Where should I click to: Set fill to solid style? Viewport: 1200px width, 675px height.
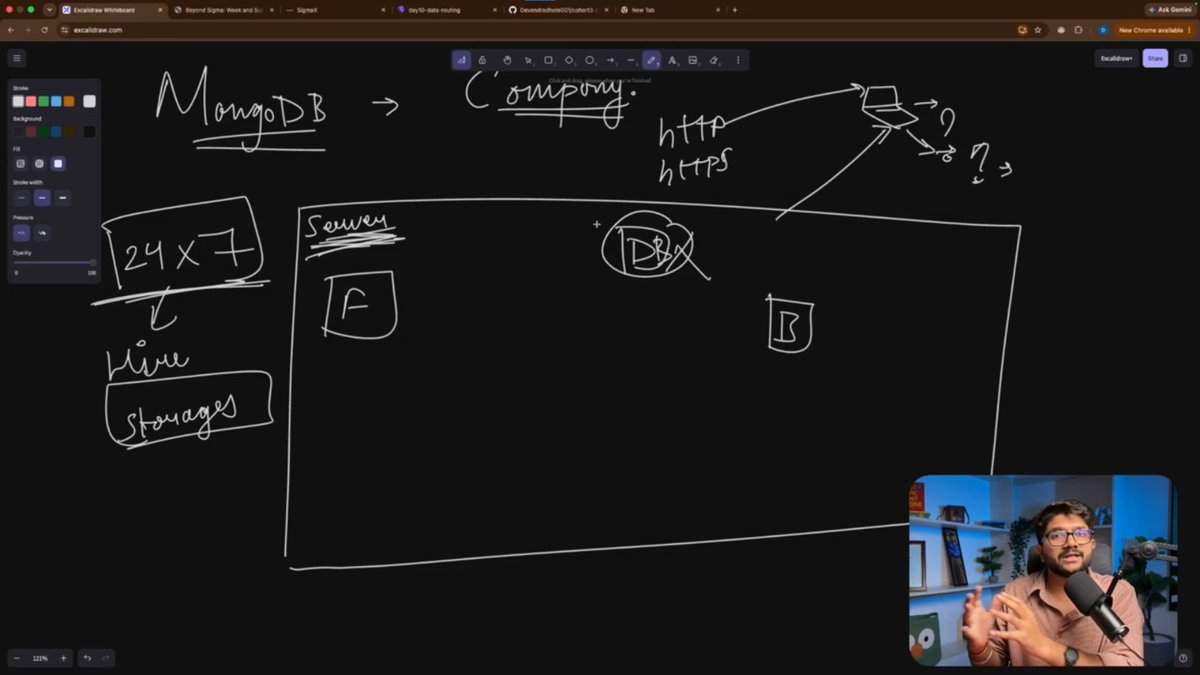point(58,163)
